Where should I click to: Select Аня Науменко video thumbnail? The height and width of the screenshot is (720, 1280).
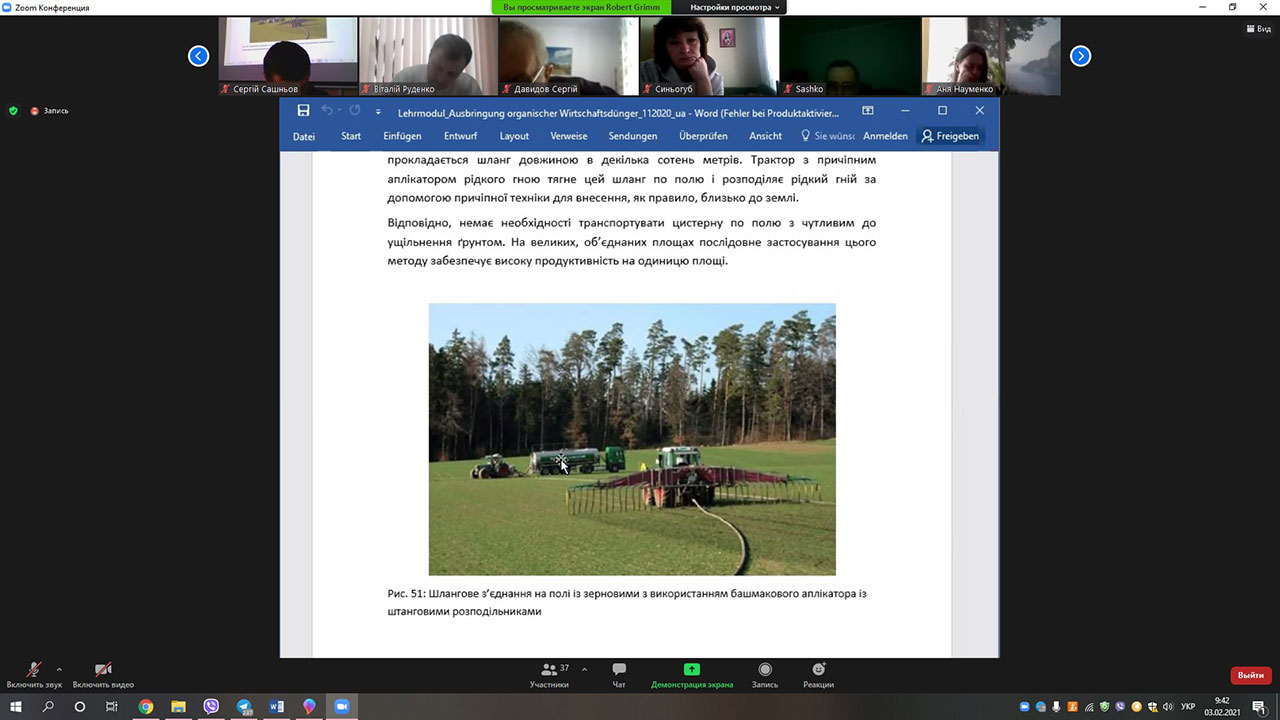pyautogui.click(x=991, y=56)
